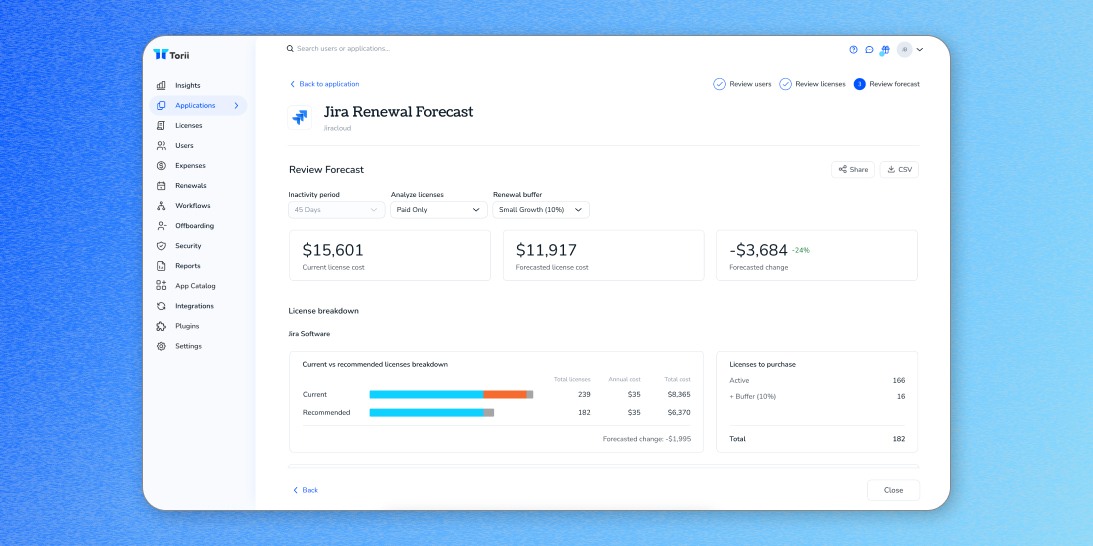The height and width of the screenshot is (546, 1093).
Task: Open the chat bubble icon
Action: point(869,50)
